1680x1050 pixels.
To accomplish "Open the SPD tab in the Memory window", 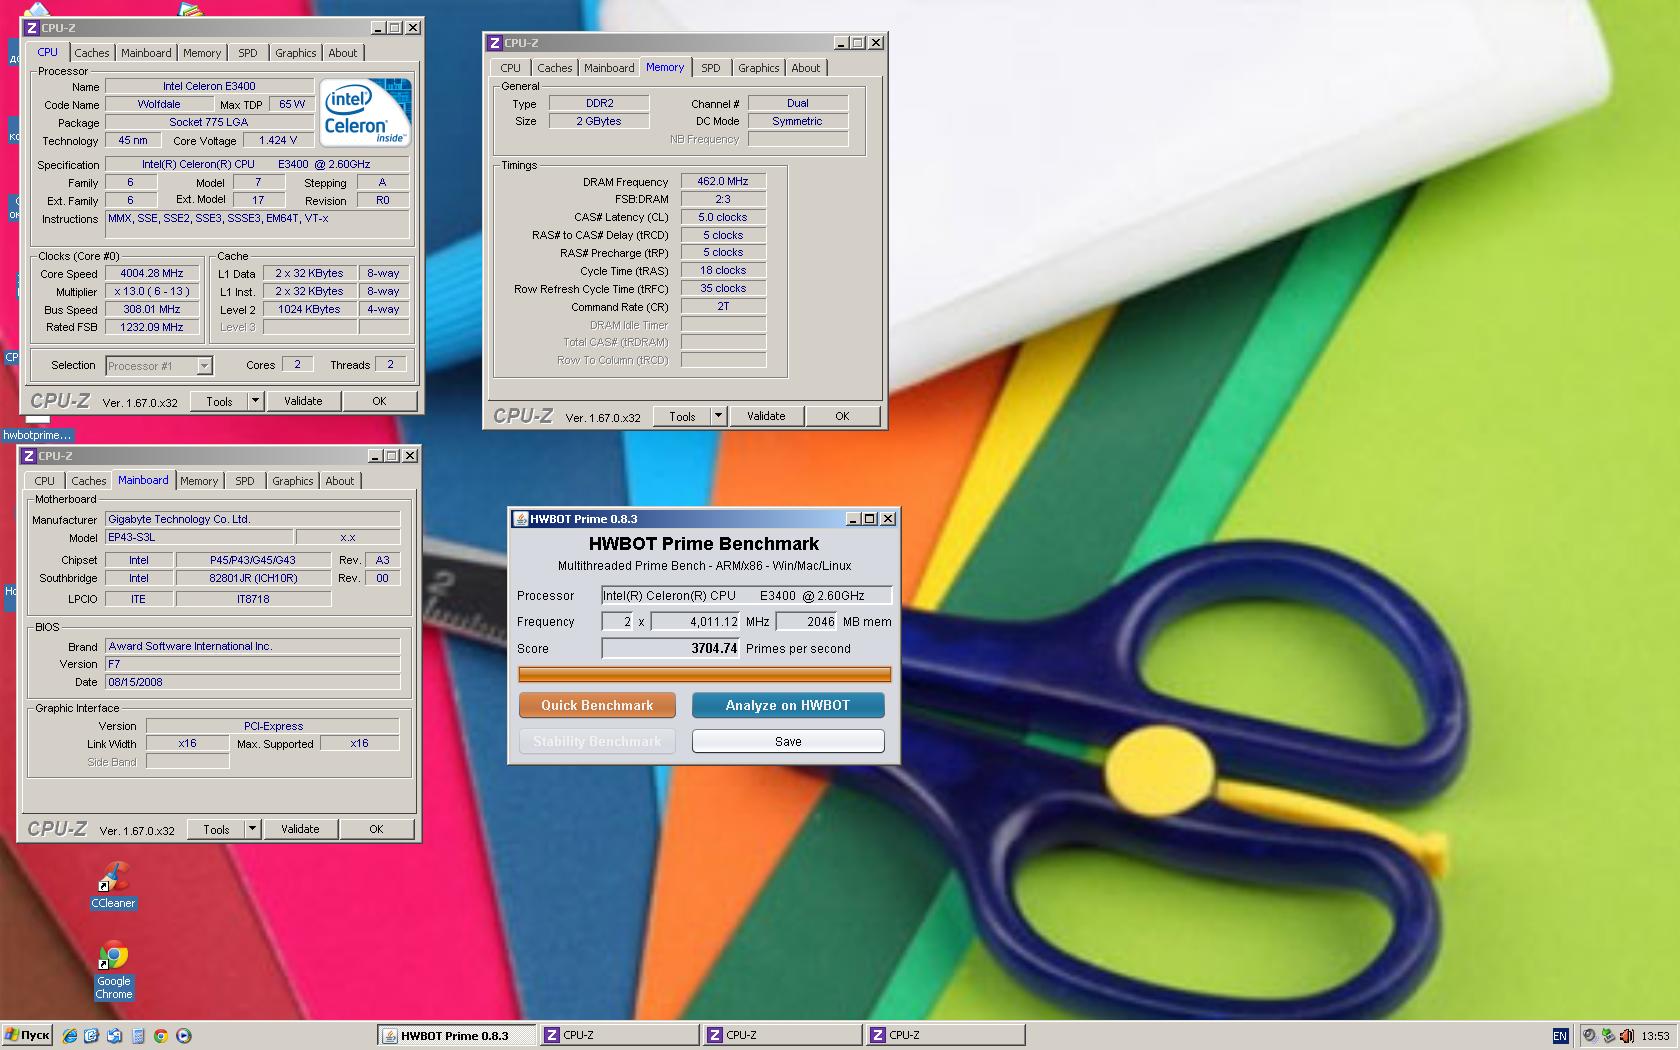I will coord(711,68).
